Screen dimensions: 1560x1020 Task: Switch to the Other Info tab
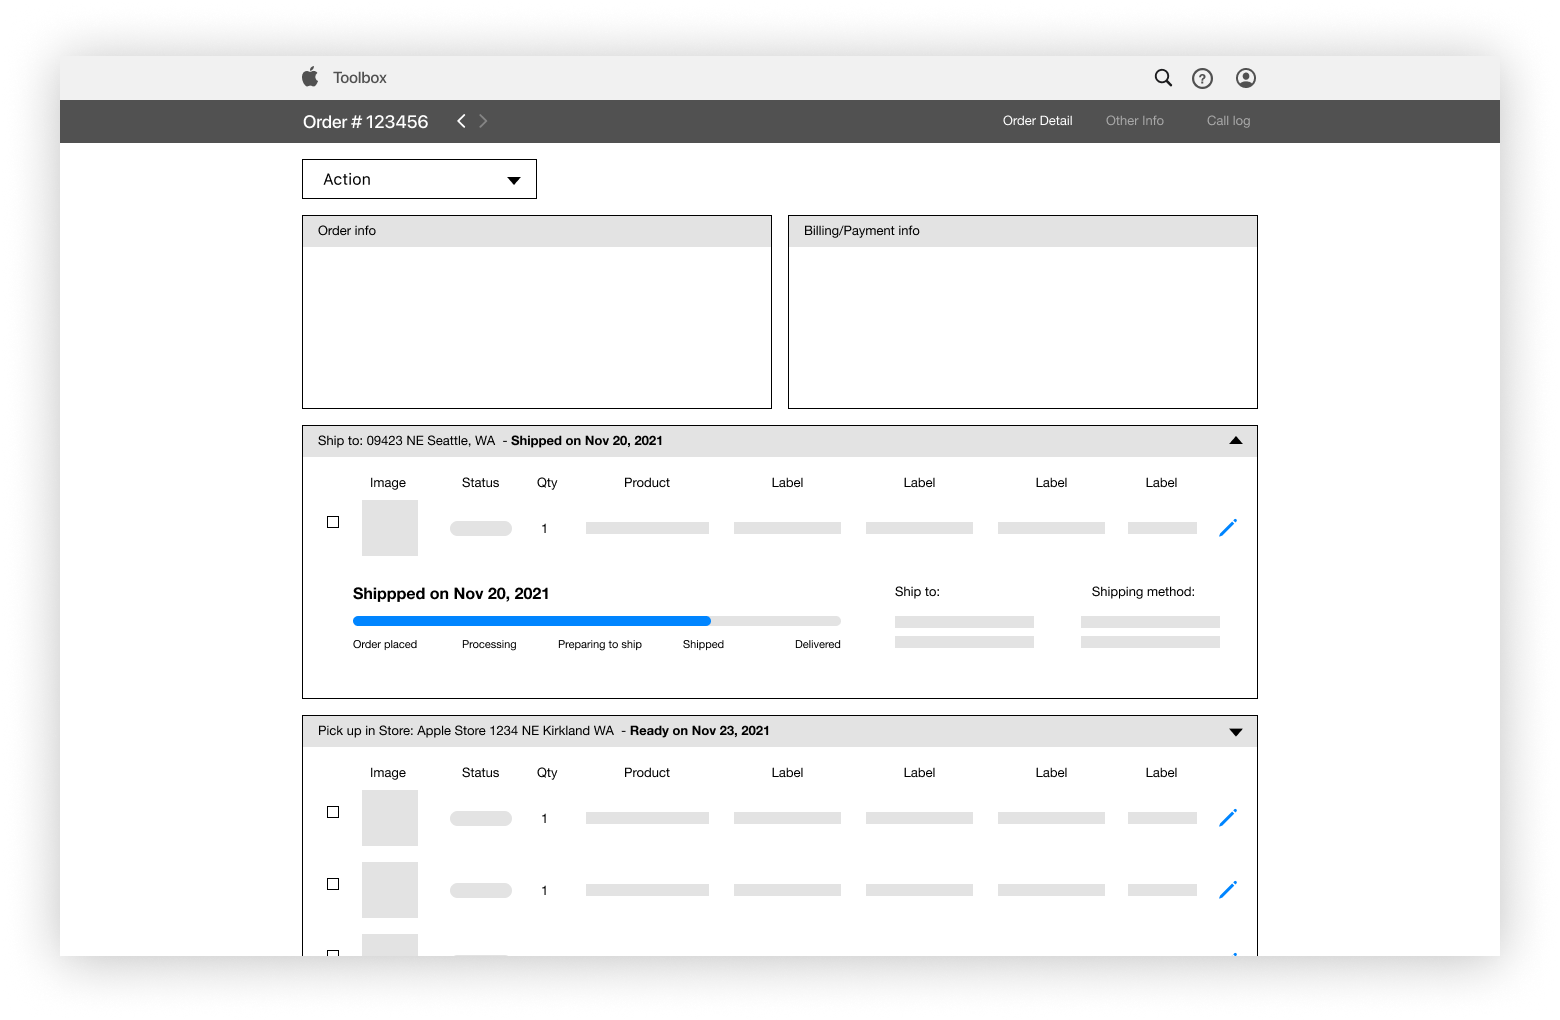pos(1134,120)
